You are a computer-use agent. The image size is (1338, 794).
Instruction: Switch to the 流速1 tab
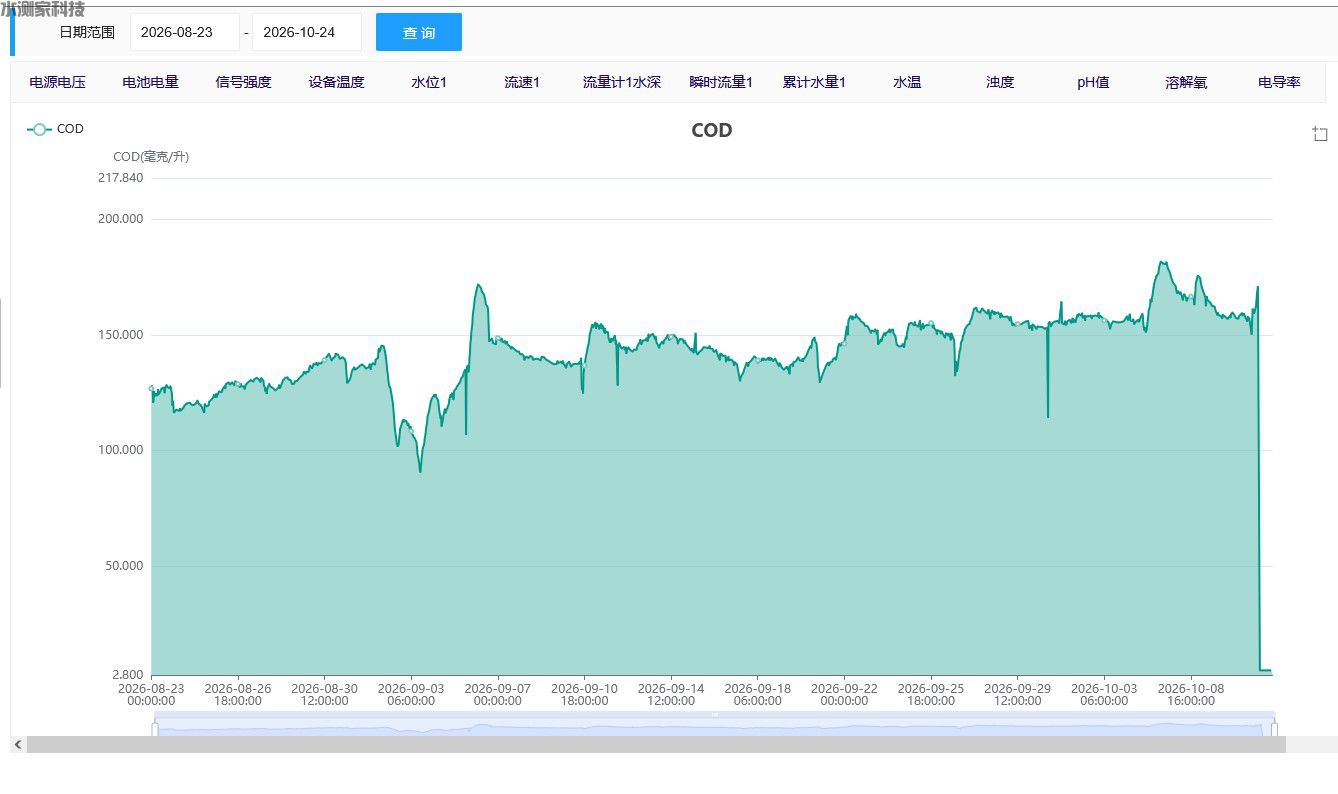click(x=522, y=82)
